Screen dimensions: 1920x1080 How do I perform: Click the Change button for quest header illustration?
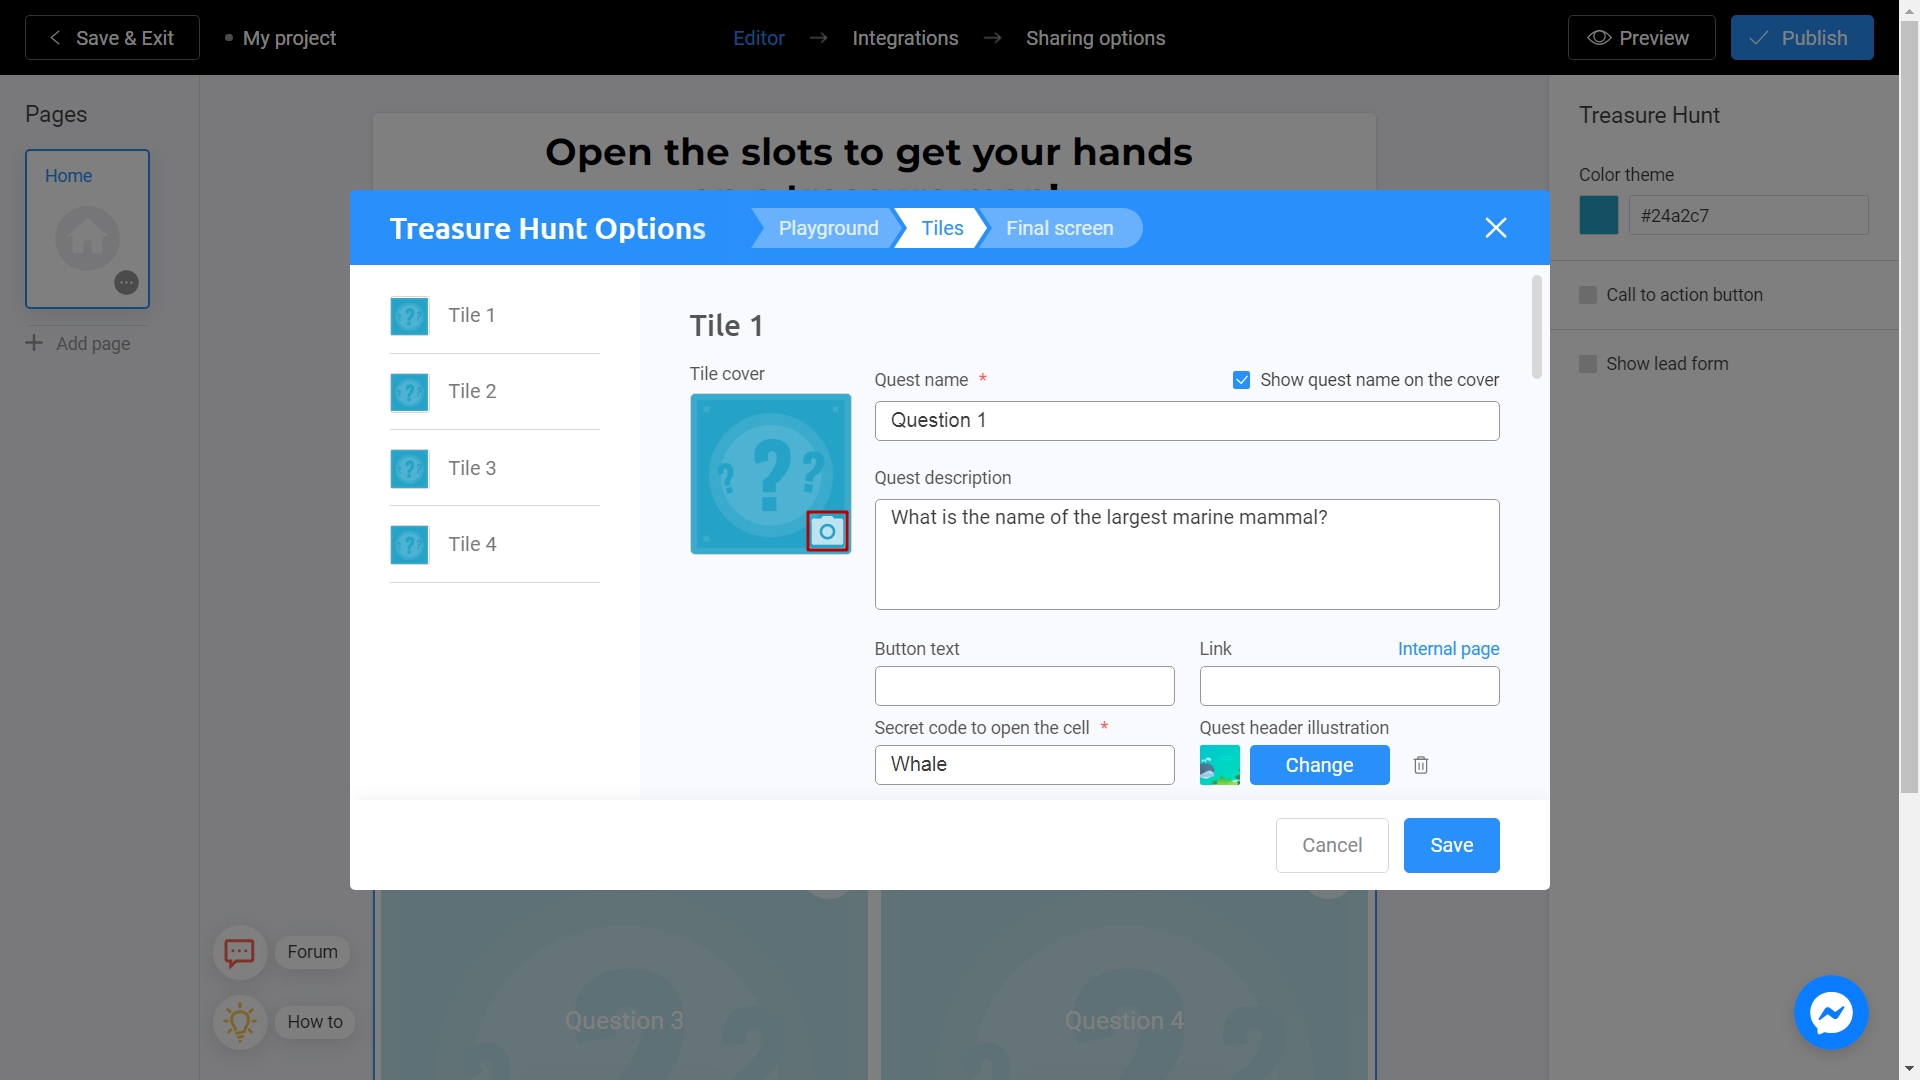tap(1319, 764)
